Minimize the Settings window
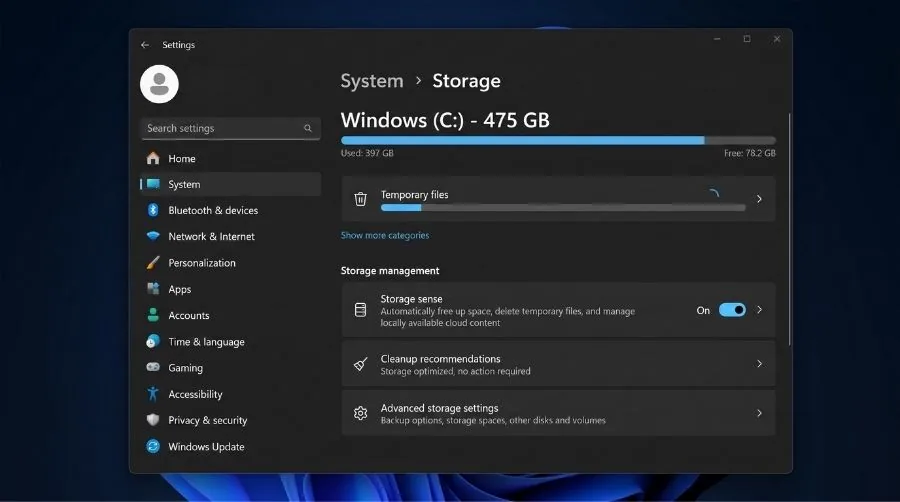This screenshot has height=502, width=900. [x=717, y=39]
